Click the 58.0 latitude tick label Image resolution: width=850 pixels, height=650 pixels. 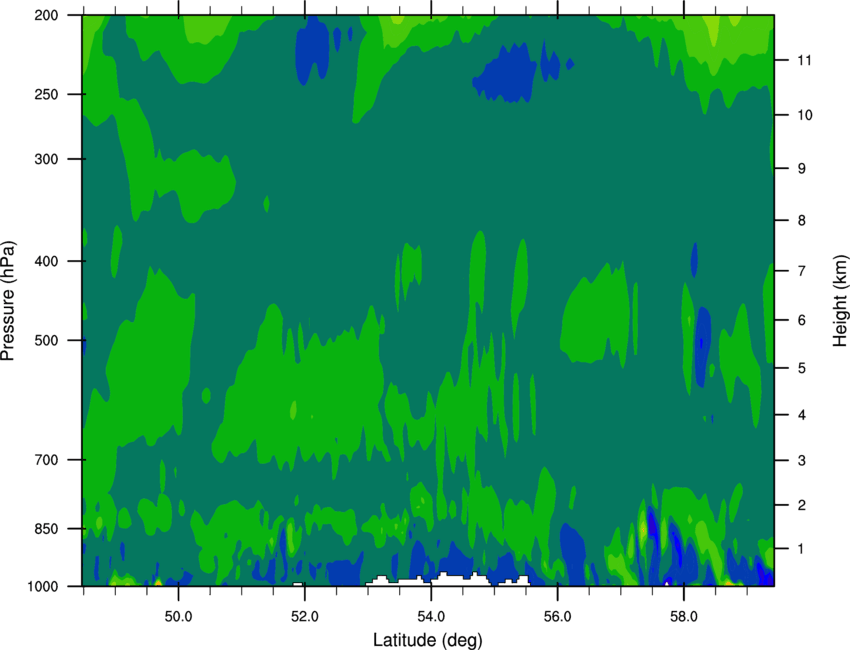684,617
